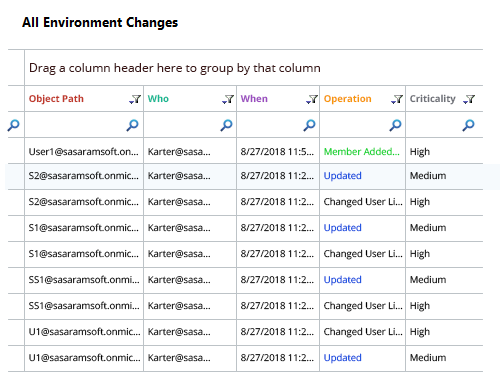Click leftmost magnifier icon in filter row
This screenshot has height=390, width=500.
coord(14,125)
